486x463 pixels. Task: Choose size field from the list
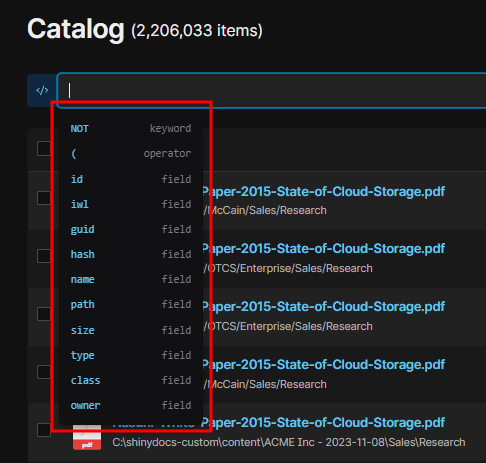click(131, 330)
